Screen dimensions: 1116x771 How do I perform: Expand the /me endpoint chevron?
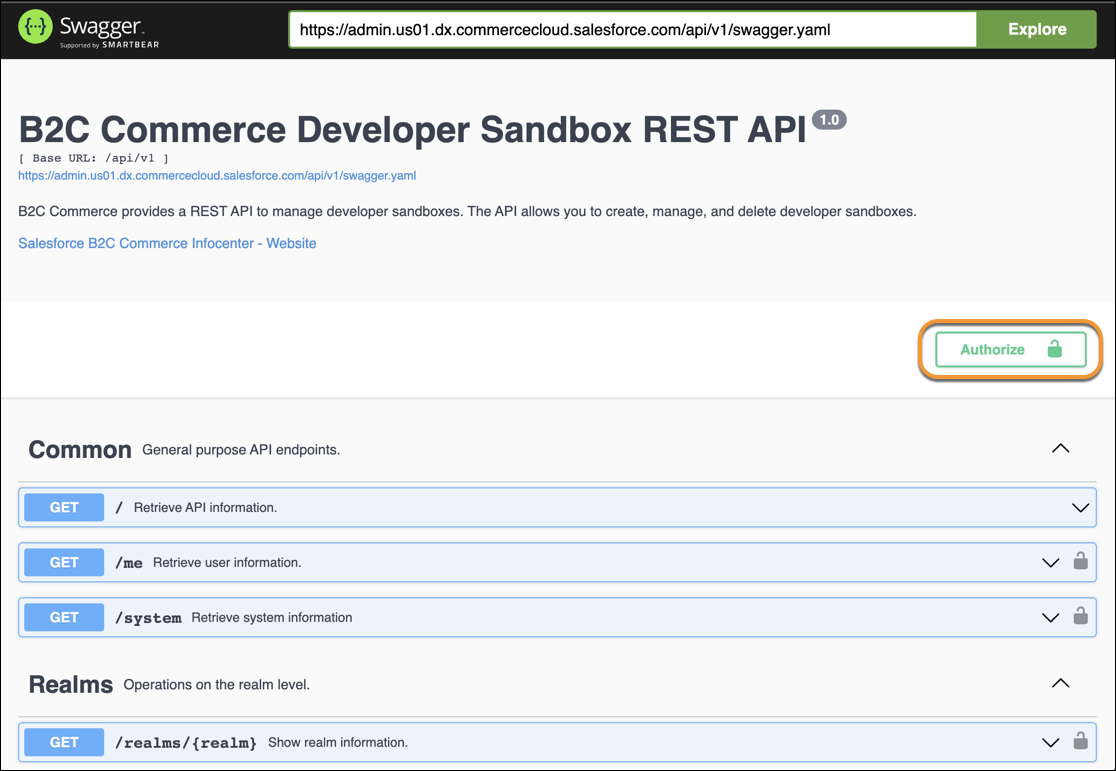[x=1051, y=562]
